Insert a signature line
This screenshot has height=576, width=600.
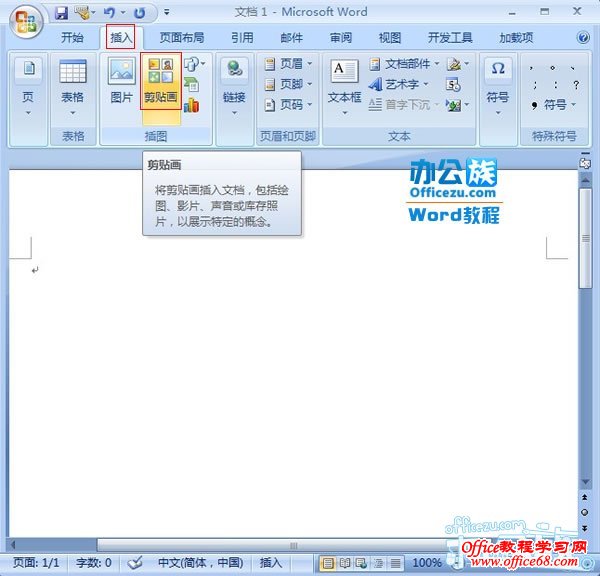(x=458, y=64)
